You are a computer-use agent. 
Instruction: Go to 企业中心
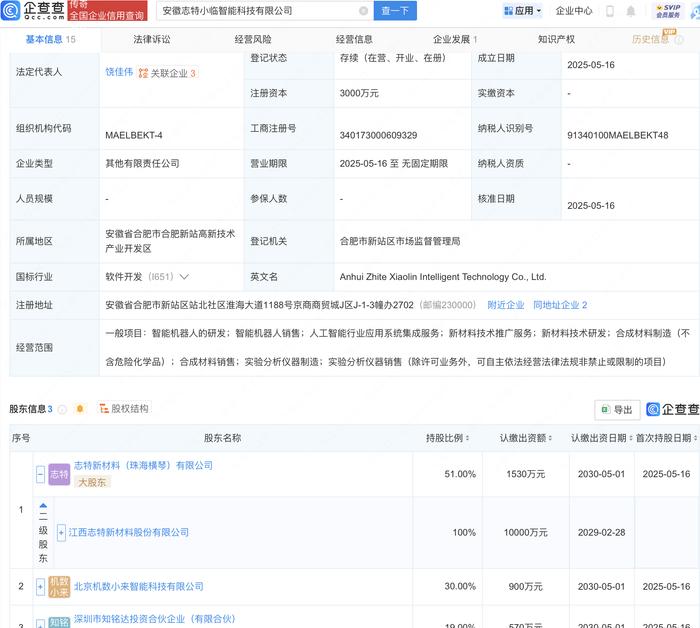coord(574,11)
